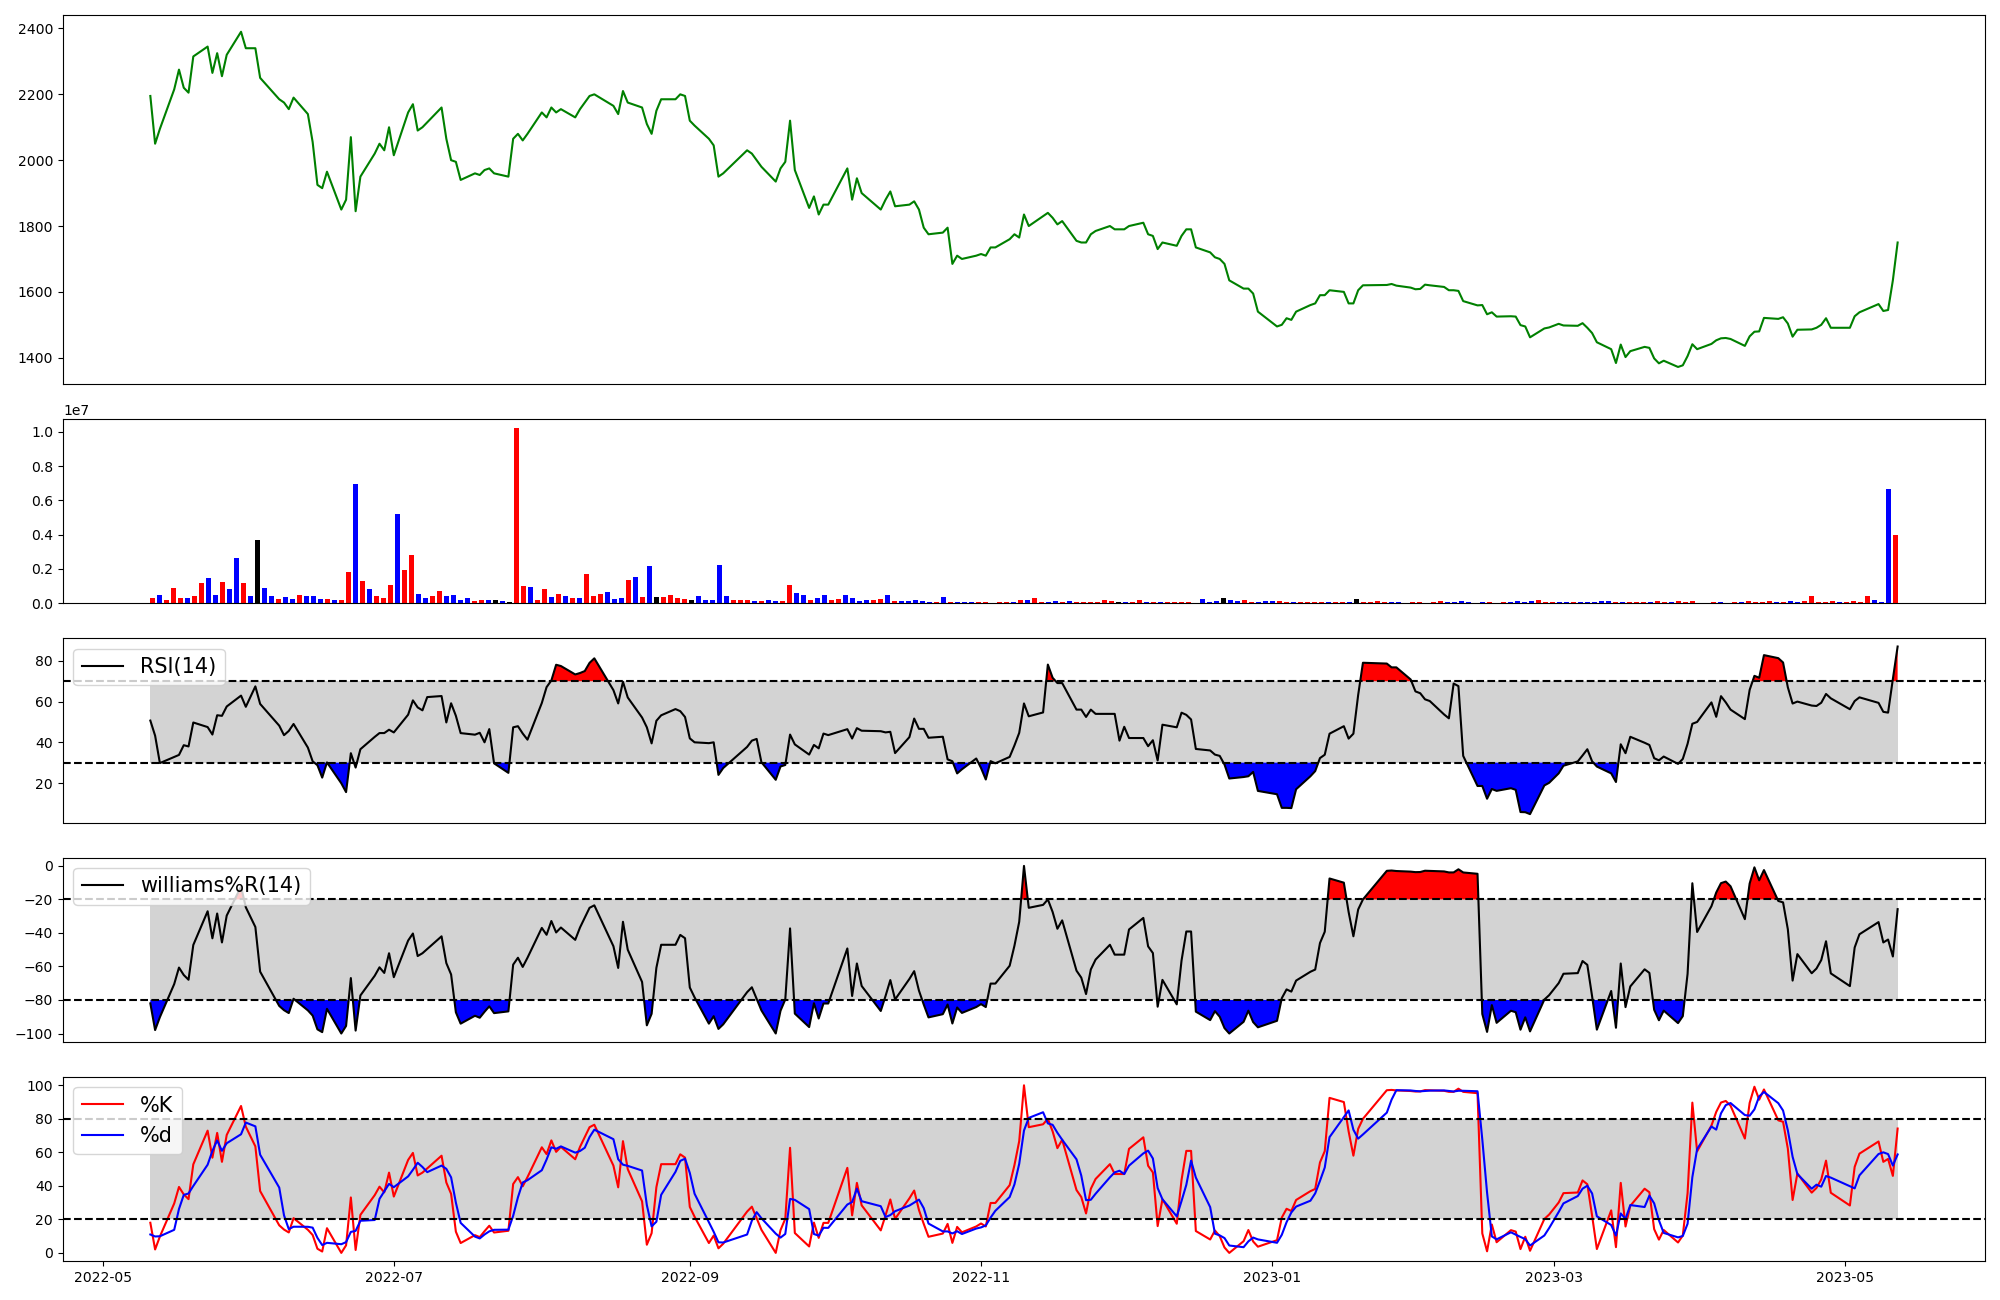Click the -100 tick on Williams %R axis
The image size is (2000, 1300).
coord(34,1034)
